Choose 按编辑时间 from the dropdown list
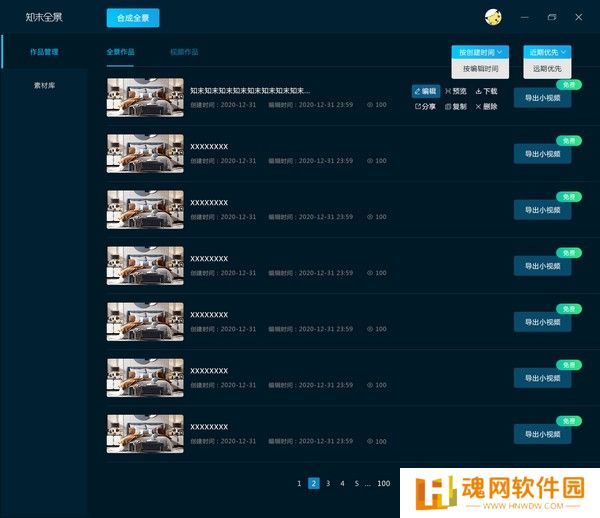The height and width of the screenshot is (518, 600). pyautogui.click(x=480, y=69)
